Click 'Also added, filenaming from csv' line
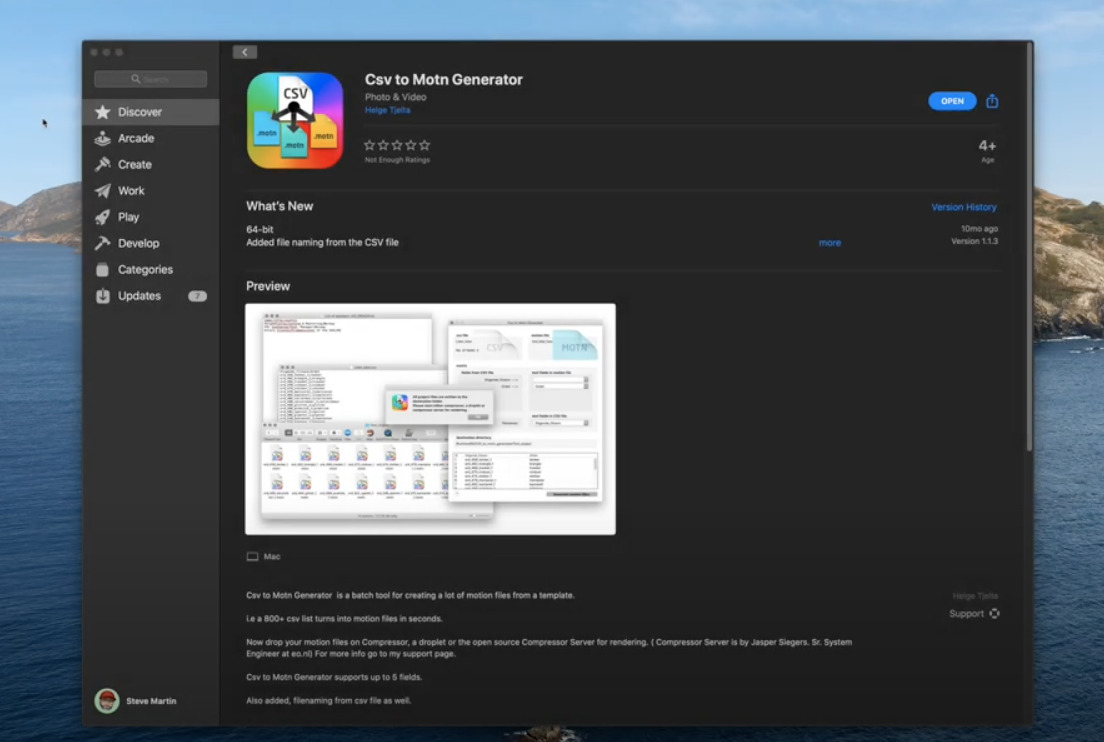The width and height of the screenshot is (1104, 742). pyautogui.click(x=329, y=700)
